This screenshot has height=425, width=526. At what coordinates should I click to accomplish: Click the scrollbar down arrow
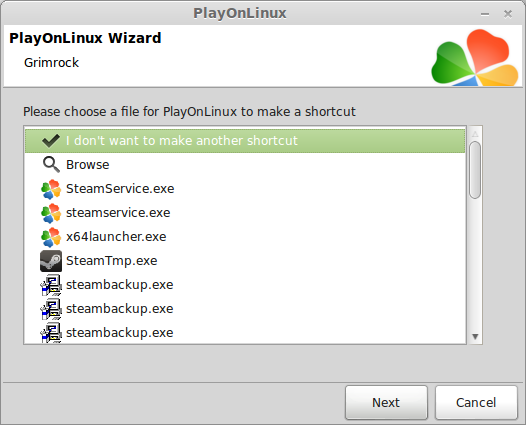pos(475,336)
